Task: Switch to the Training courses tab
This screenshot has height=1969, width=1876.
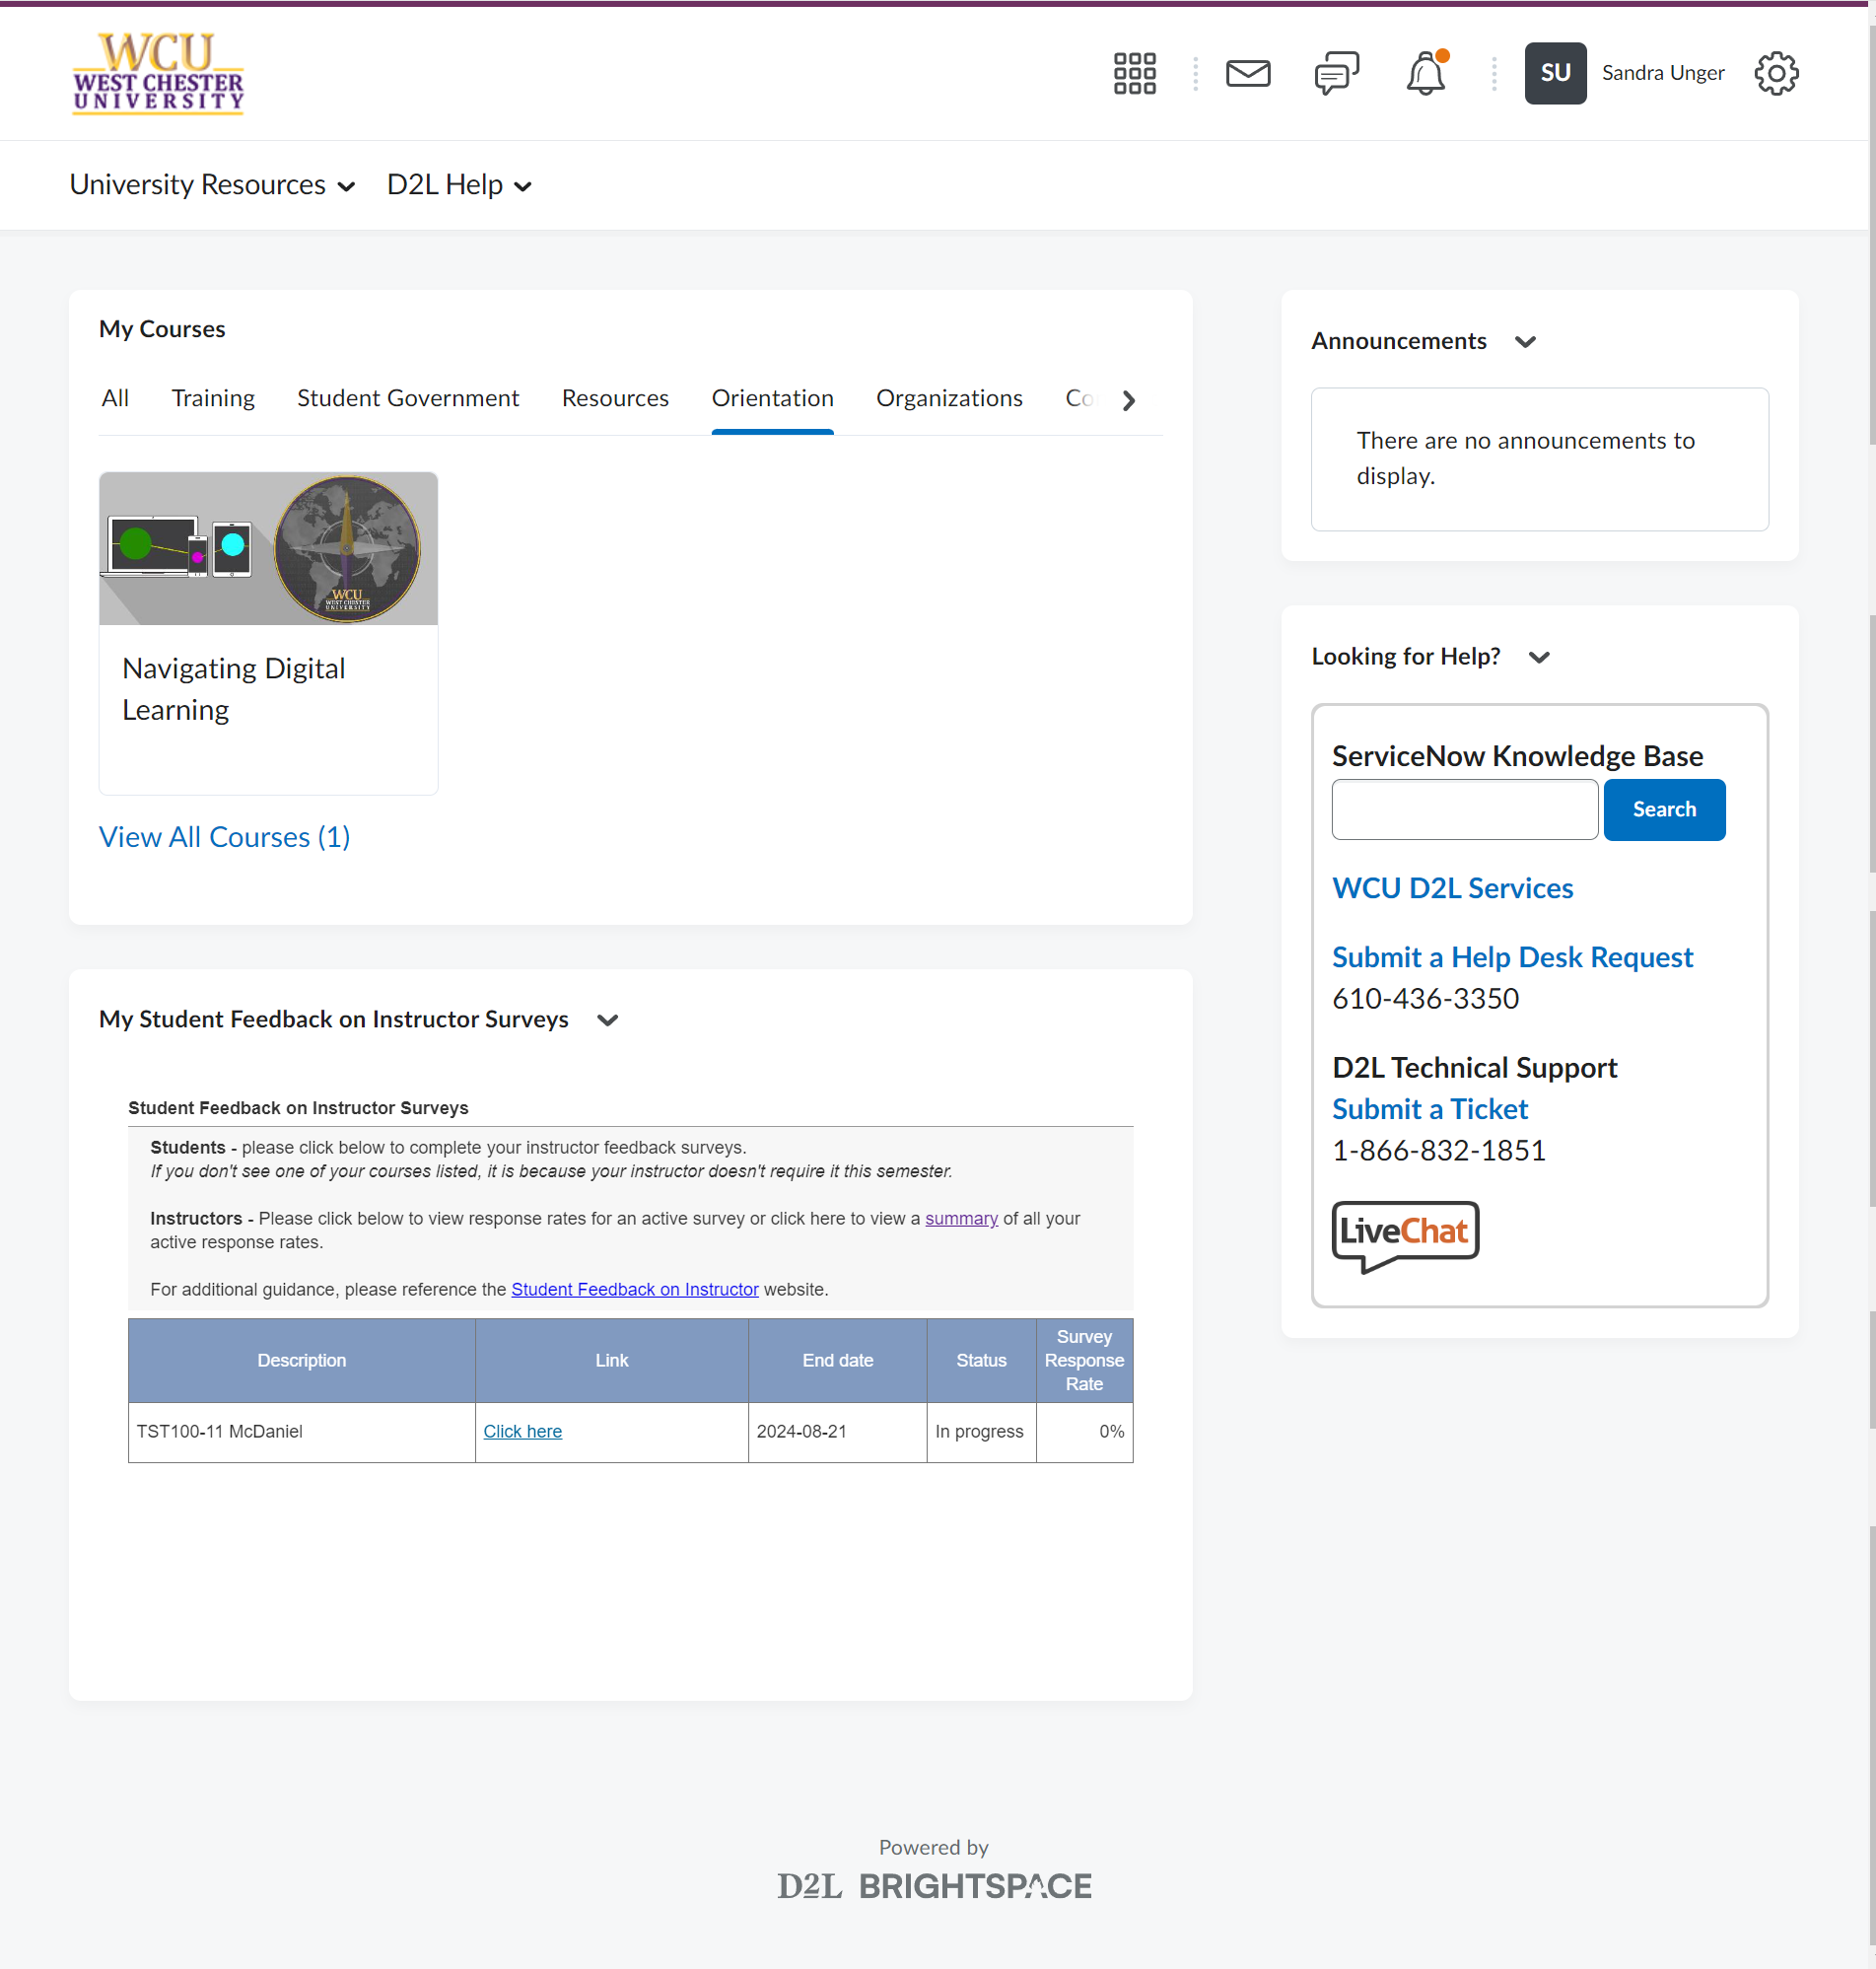Action: pos(213,398)
